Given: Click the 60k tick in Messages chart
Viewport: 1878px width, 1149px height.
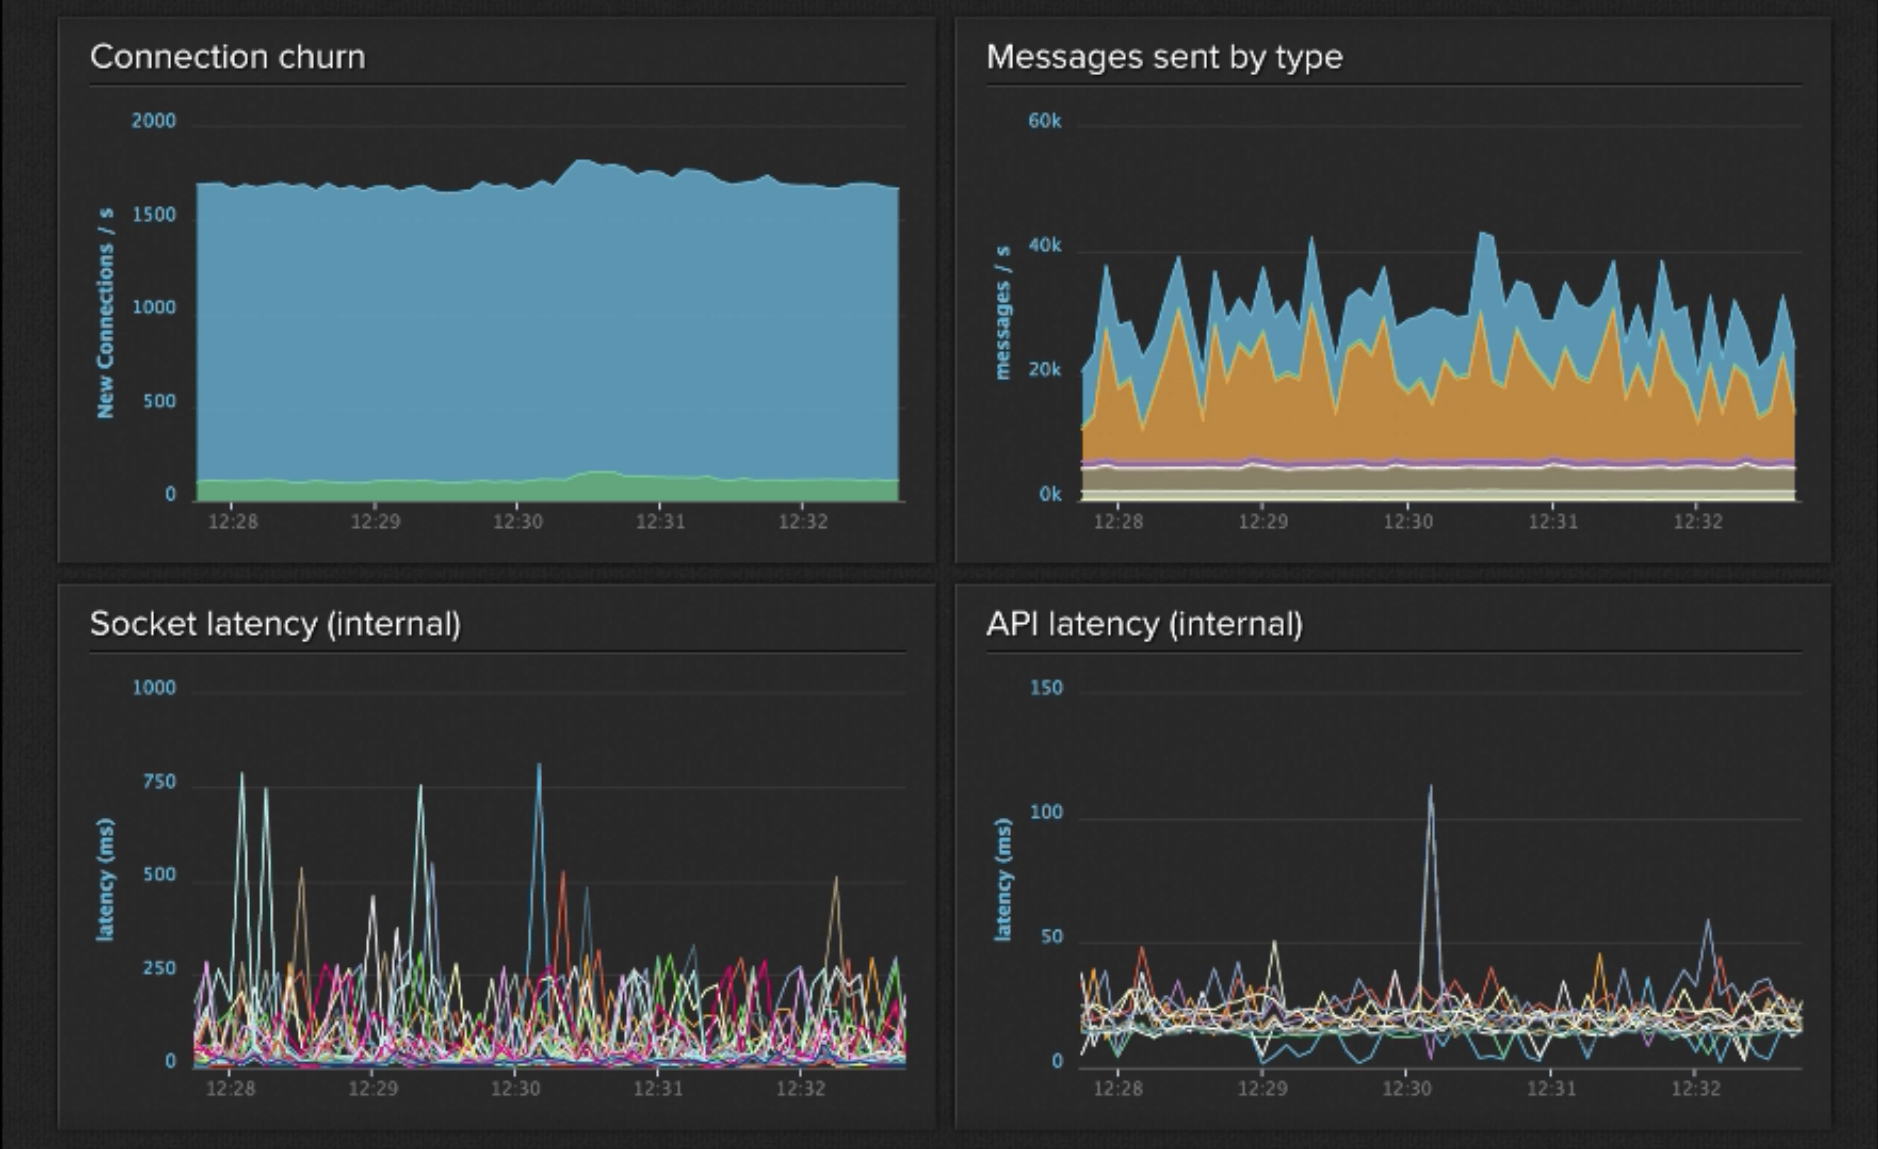Looking at the screenshot, I should (x=1044, y=121).
